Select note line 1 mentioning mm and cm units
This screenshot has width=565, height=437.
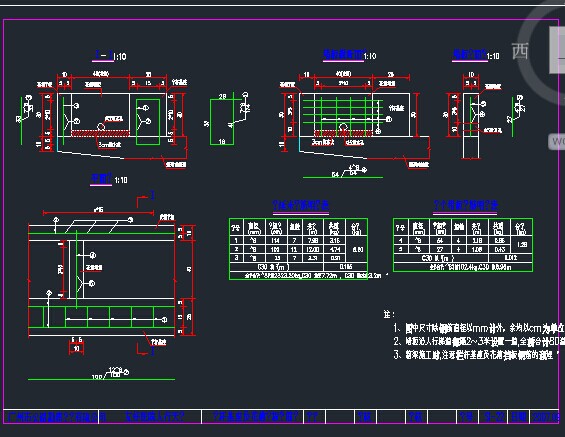point(479,328)
